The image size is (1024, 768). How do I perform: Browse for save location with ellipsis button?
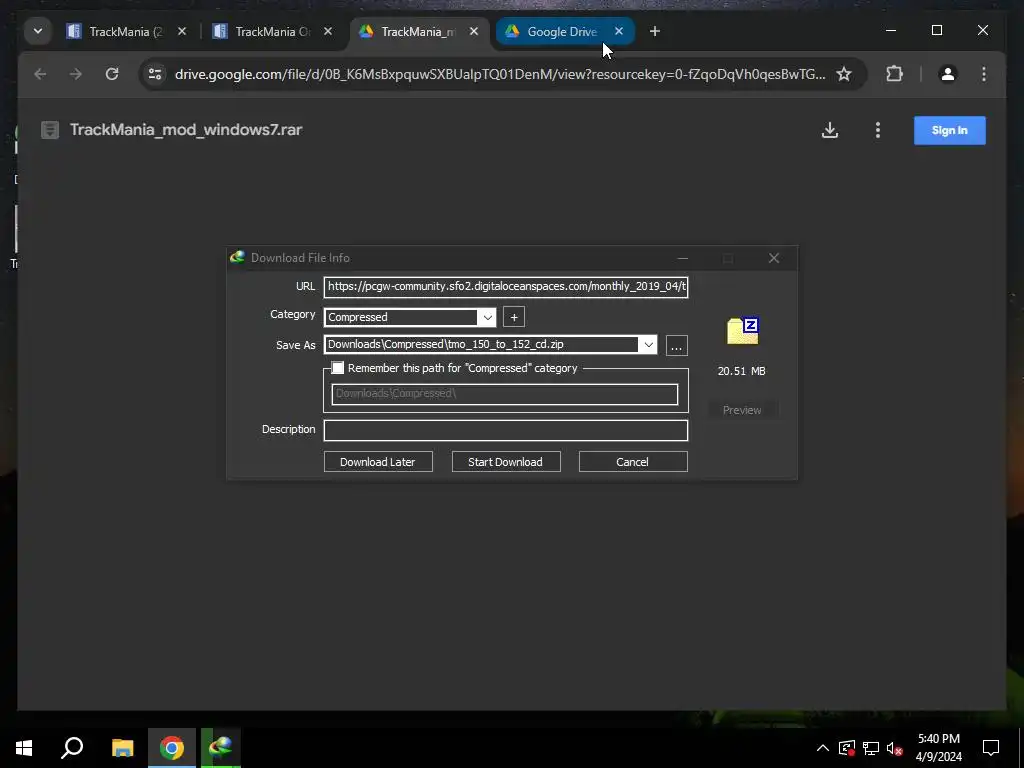tap(677, 345)
